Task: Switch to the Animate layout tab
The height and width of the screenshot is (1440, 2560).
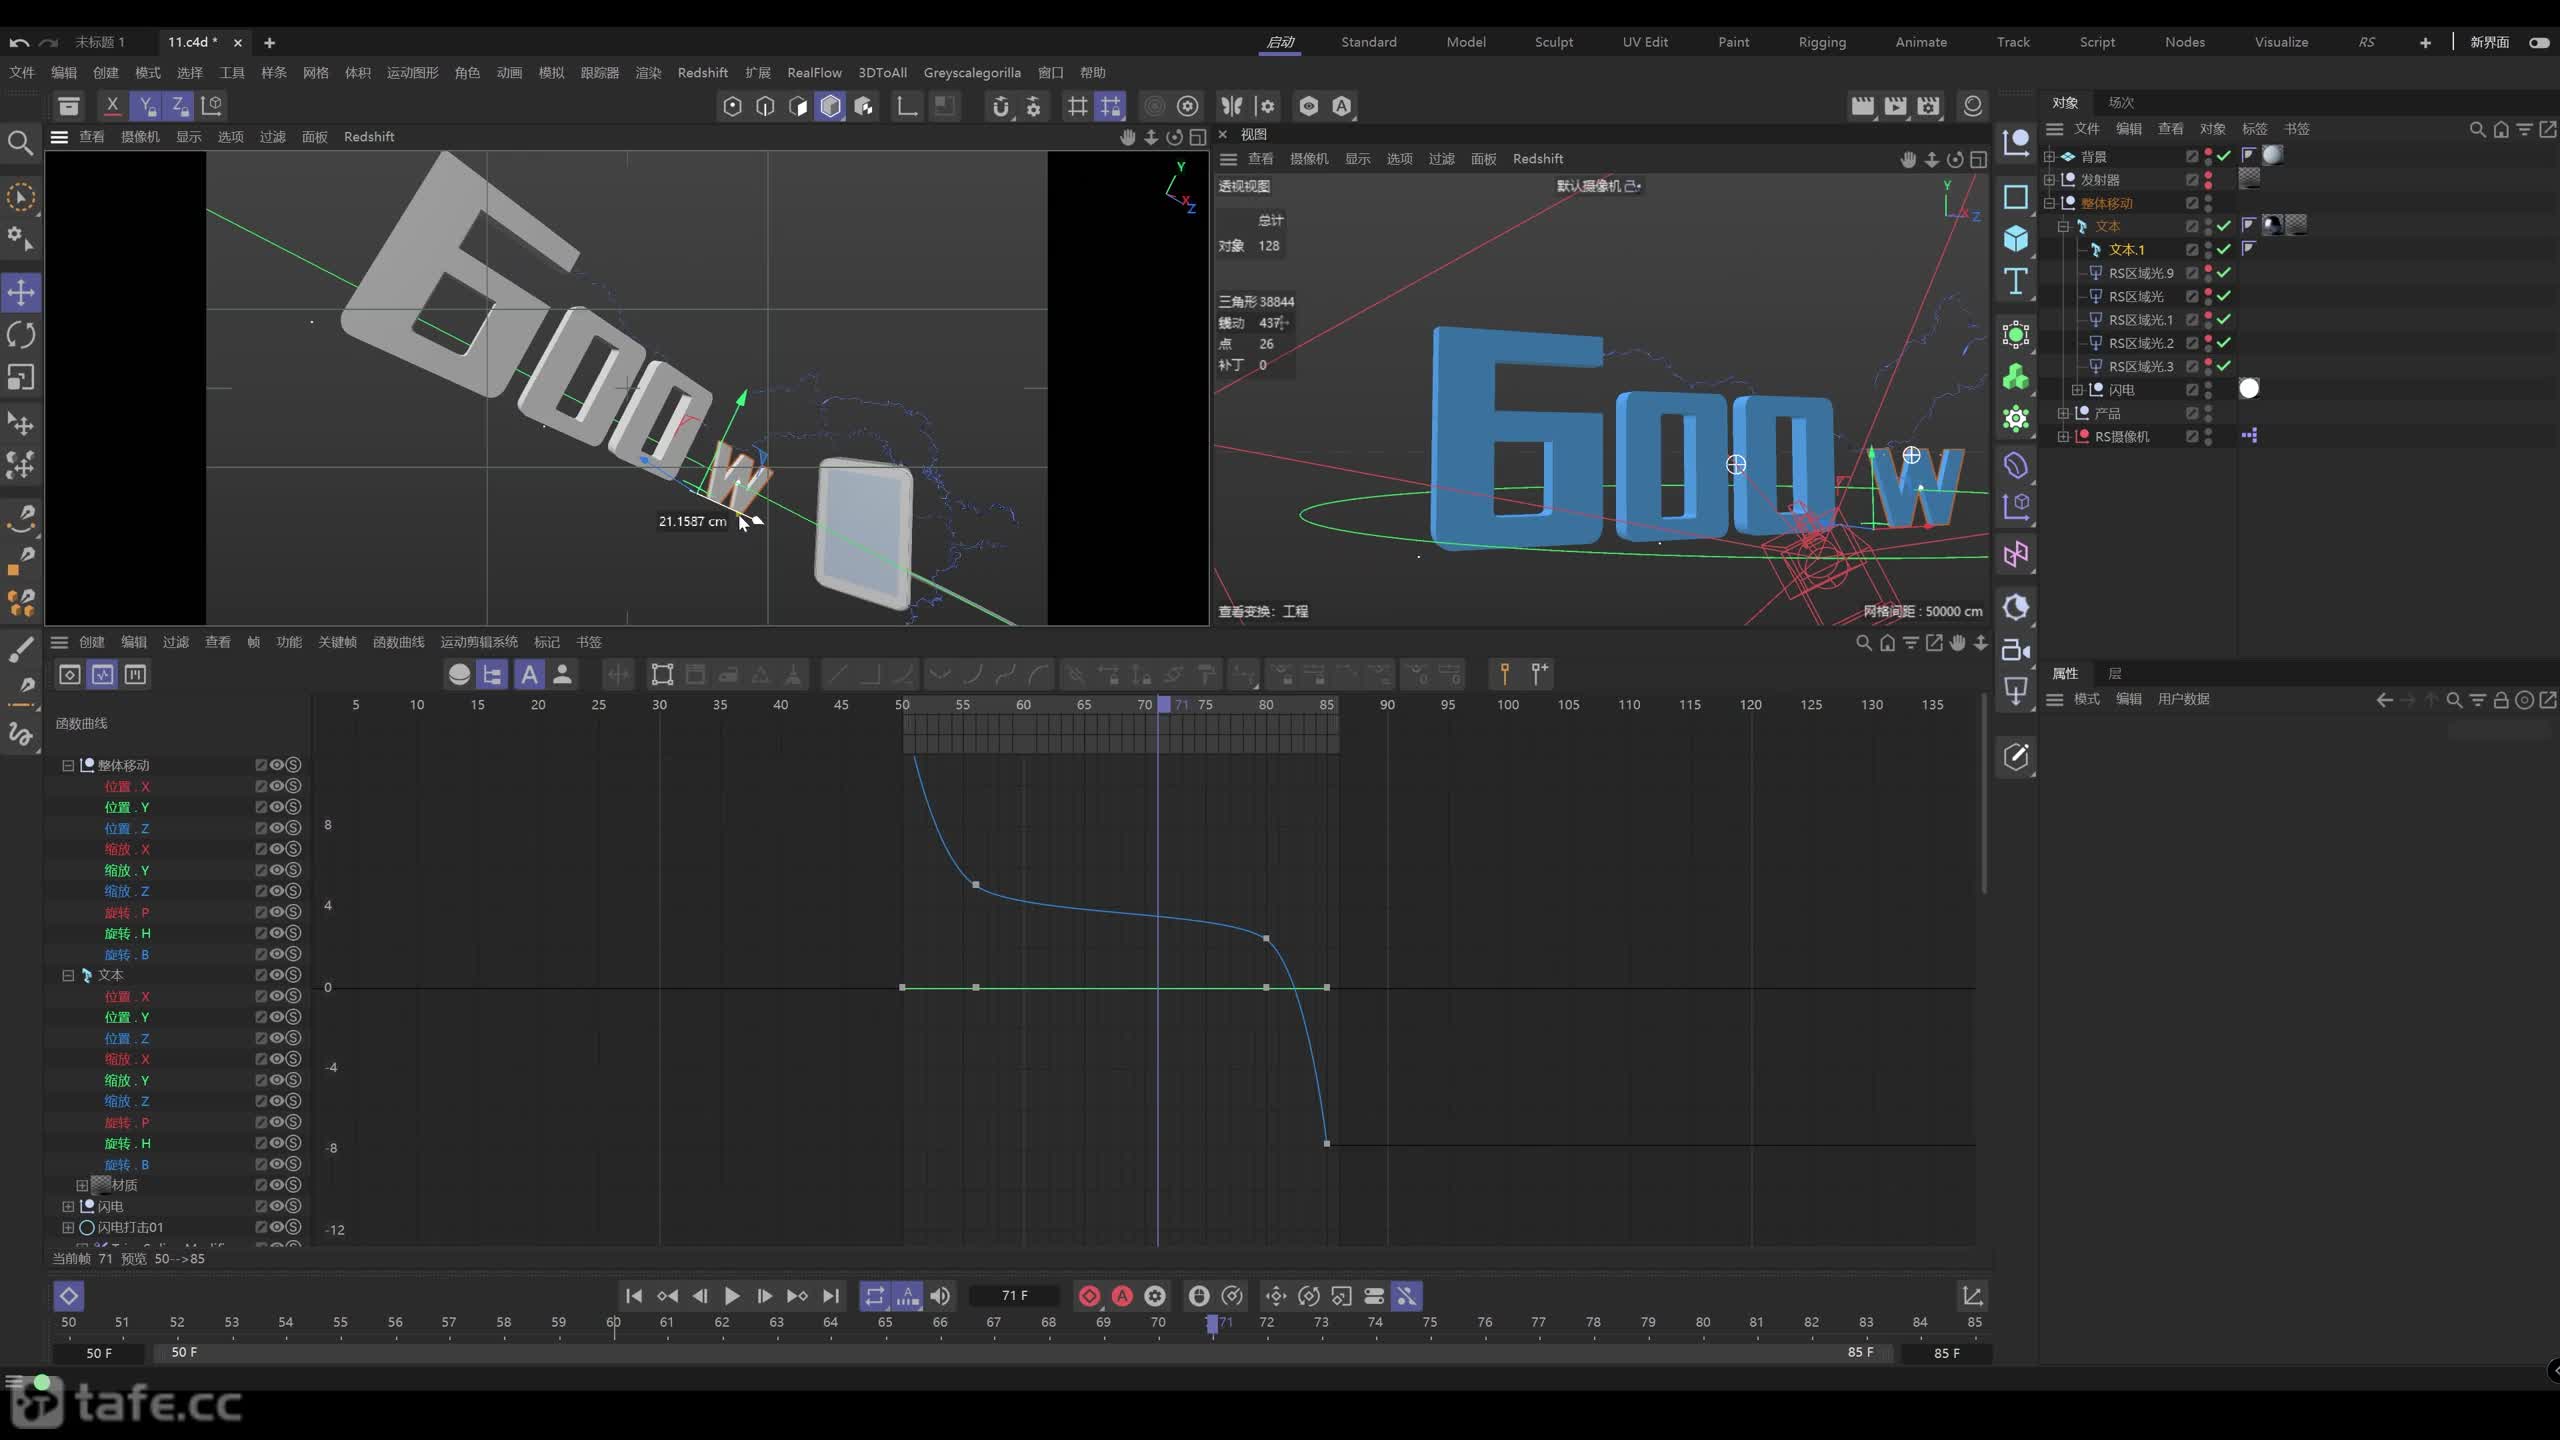Action: tap(1921, 42)
